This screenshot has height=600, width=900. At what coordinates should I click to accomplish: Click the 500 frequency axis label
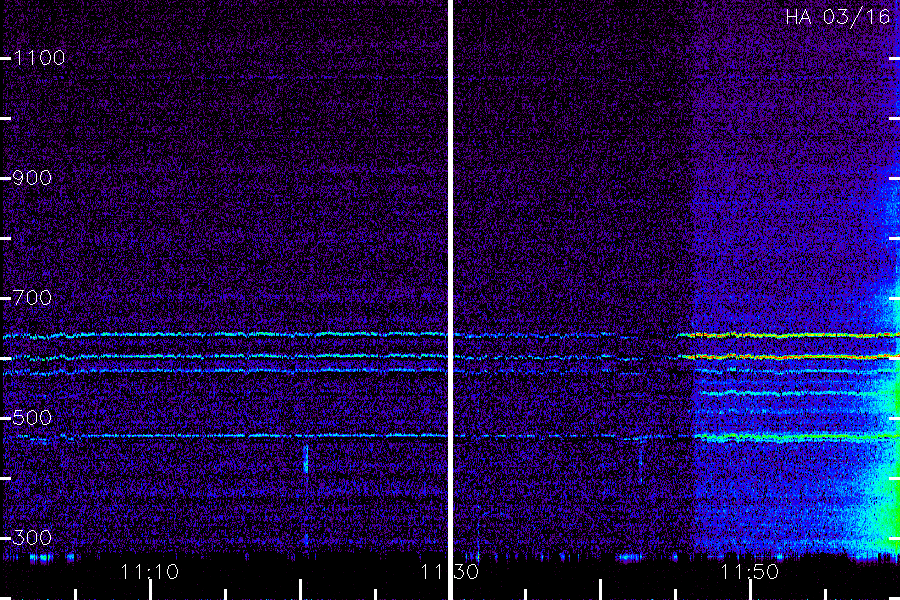(32, 418)
